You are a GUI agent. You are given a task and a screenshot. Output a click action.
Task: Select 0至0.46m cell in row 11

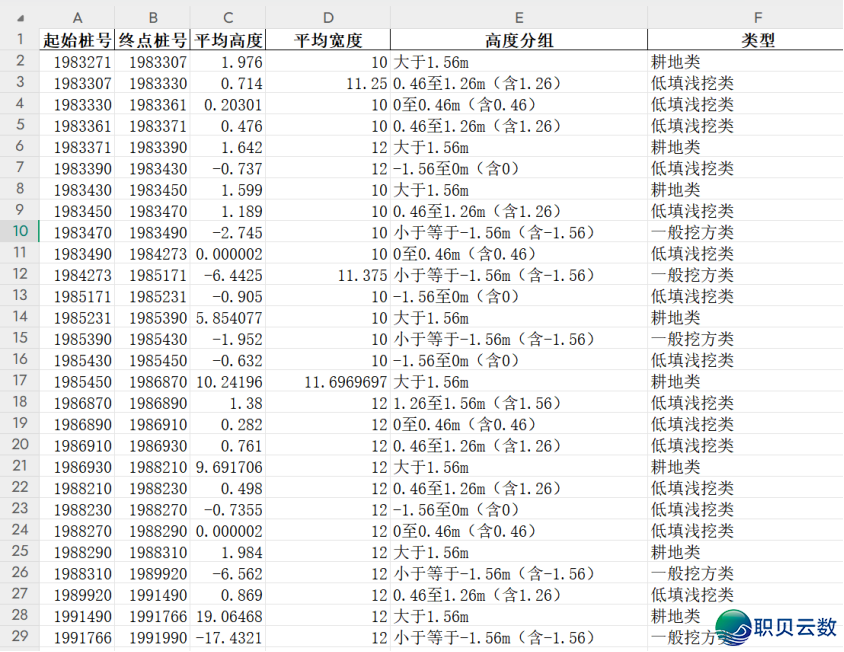pos(519,254)
